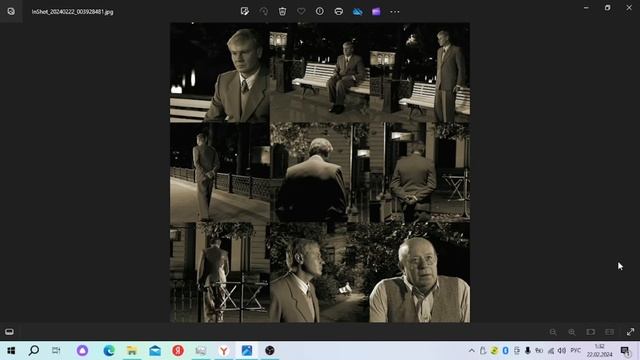Open the See more three-dots menu

coord(395,11)
